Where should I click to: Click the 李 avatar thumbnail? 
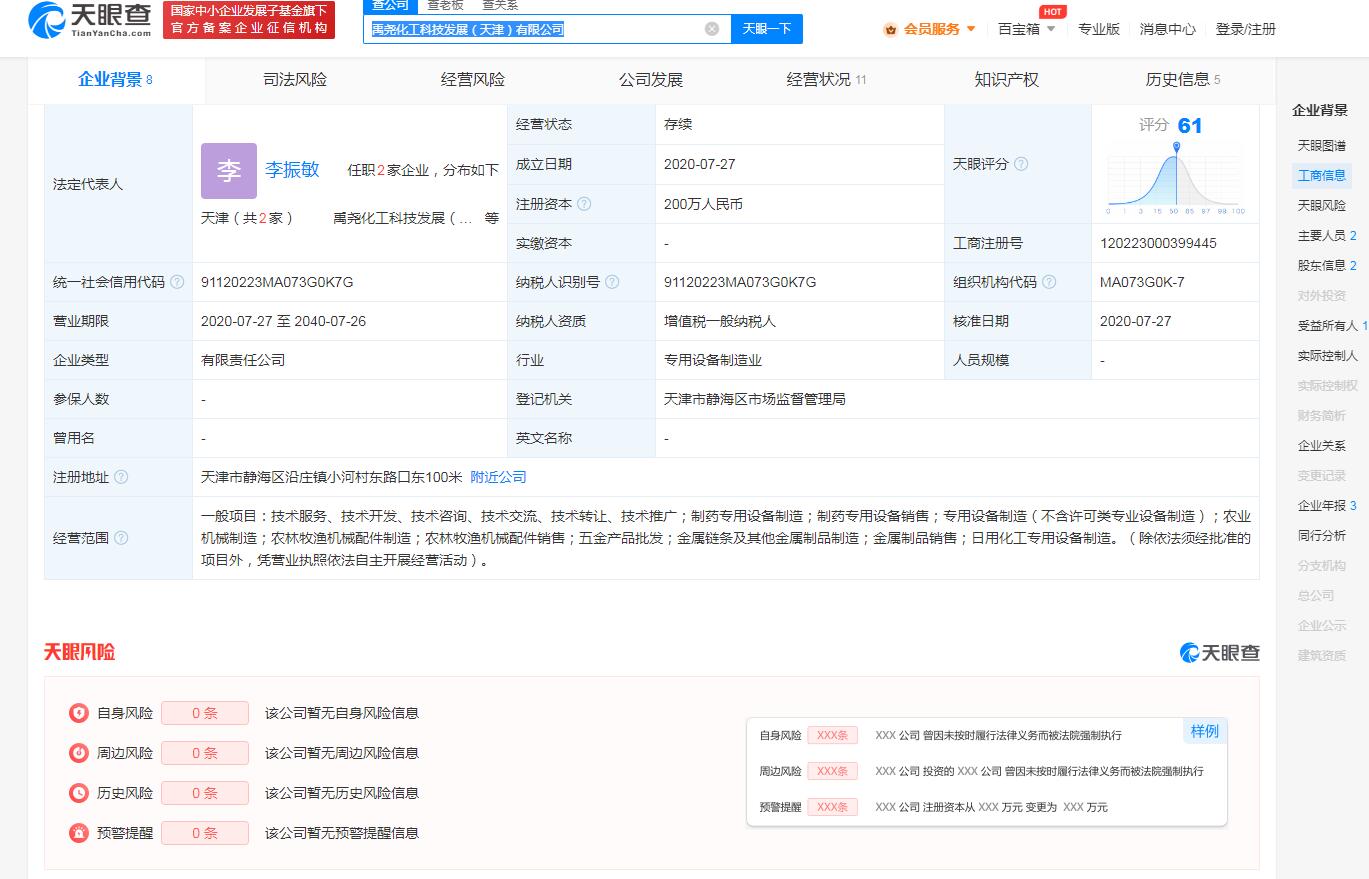(229, 171)
